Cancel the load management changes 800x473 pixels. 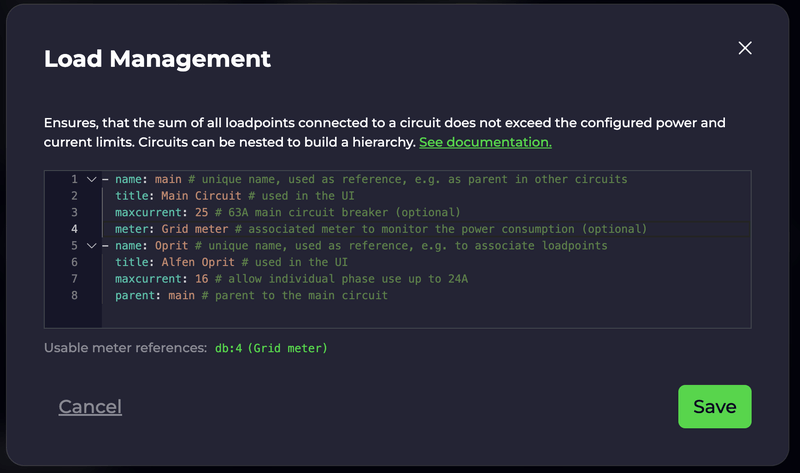pos(90,407)
